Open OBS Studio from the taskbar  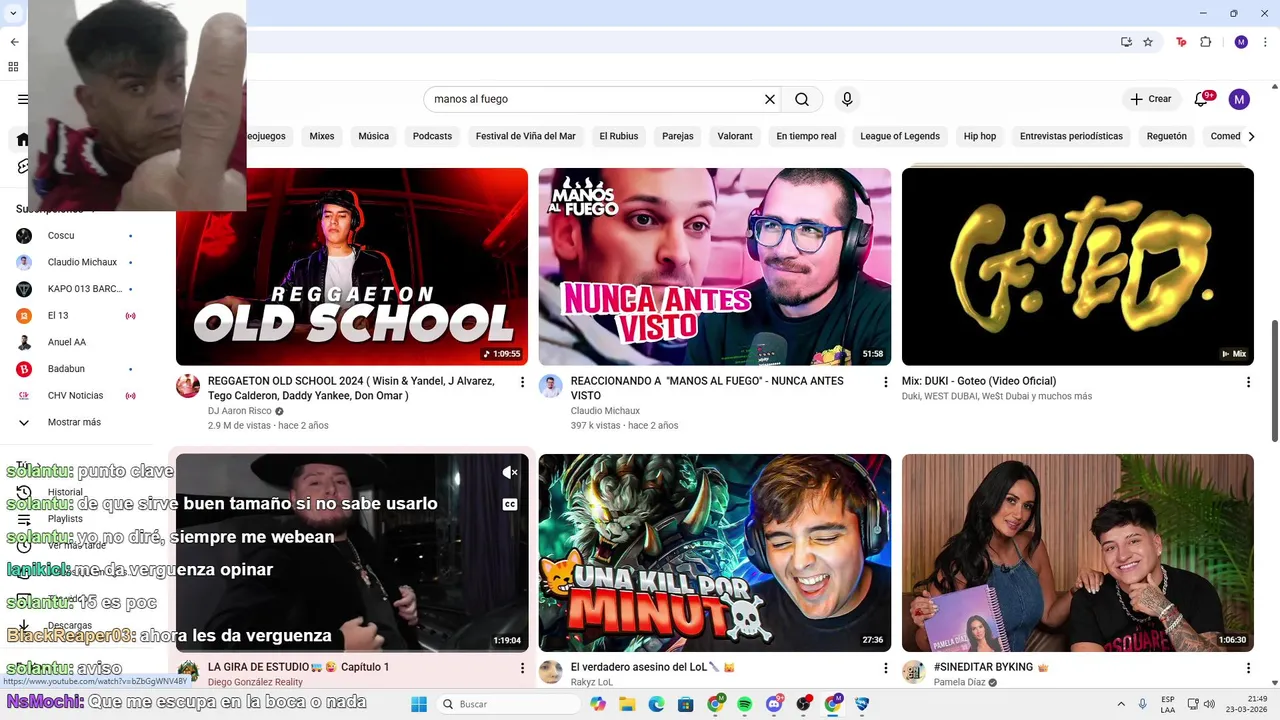(803, 704)
